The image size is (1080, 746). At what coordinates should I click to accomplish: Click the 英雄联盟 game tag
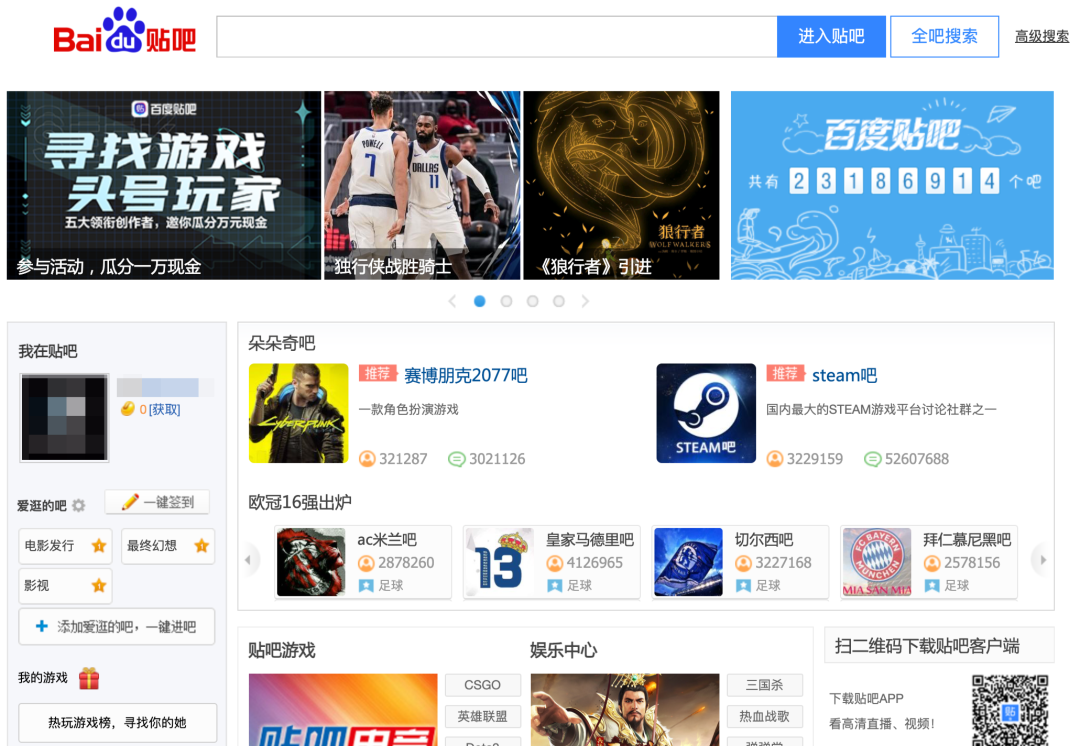coord(483,716)
